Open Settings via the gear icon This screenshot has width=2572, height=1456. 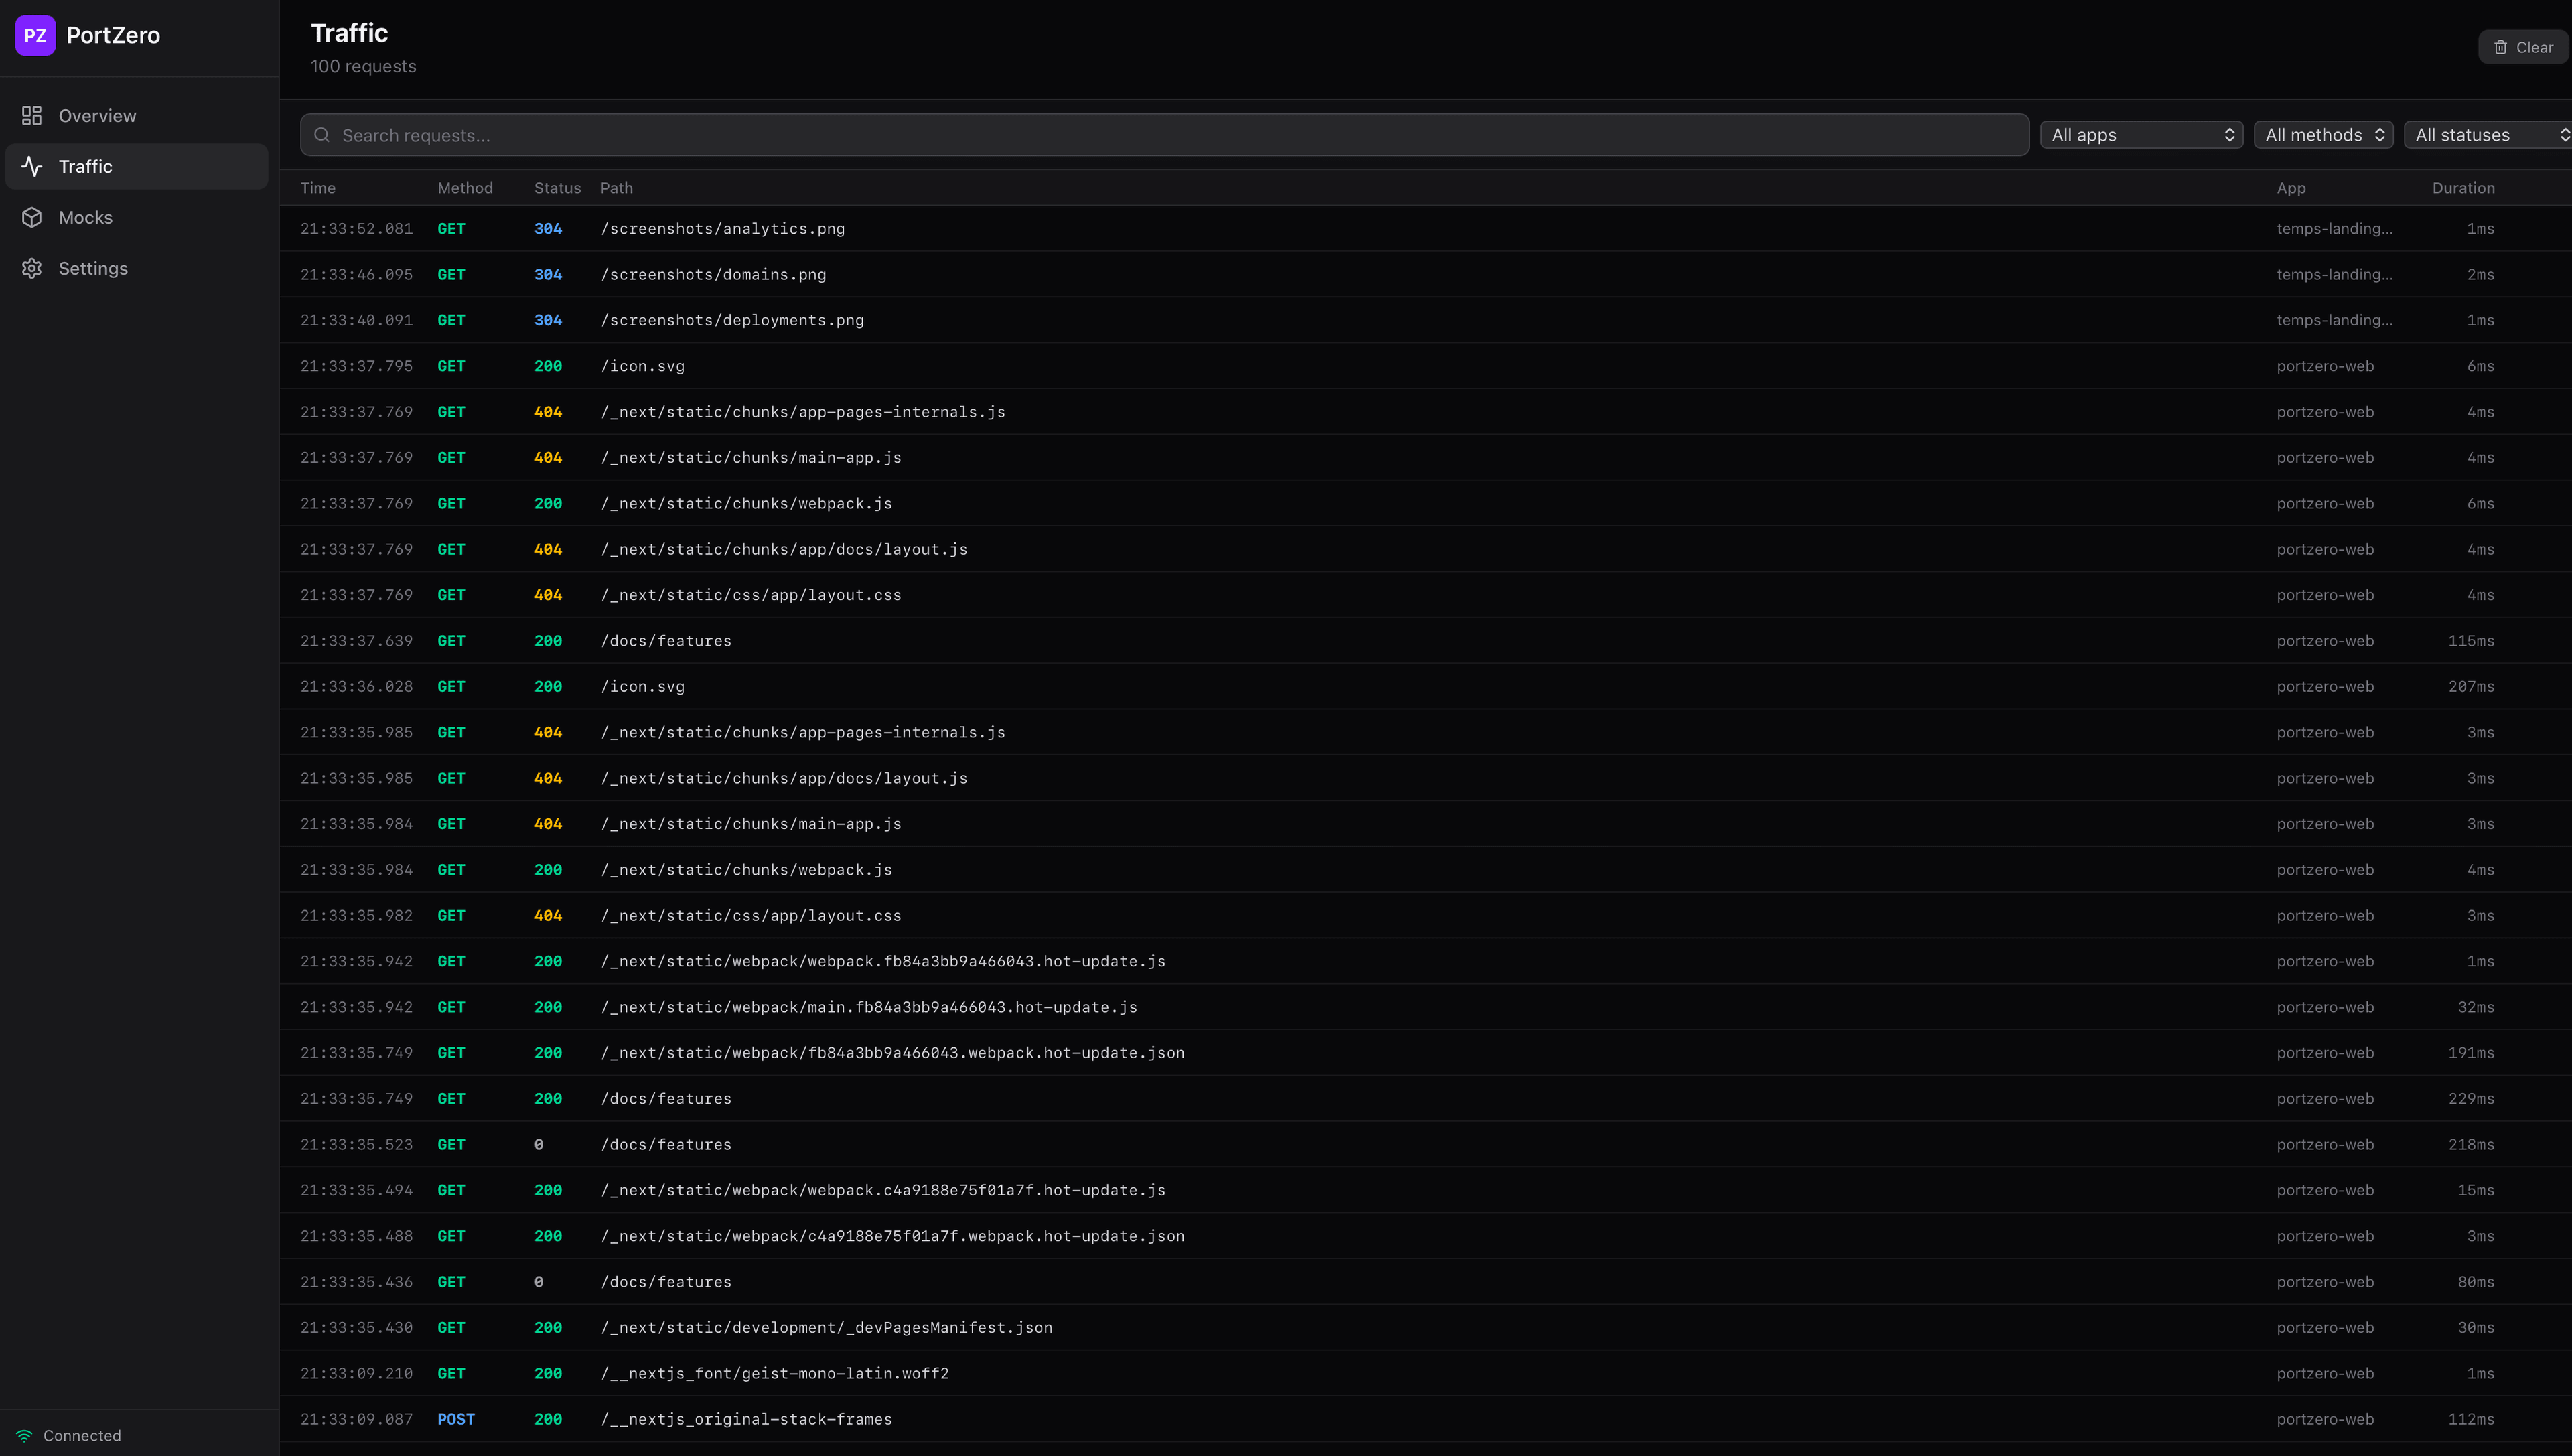click(31, 268)
